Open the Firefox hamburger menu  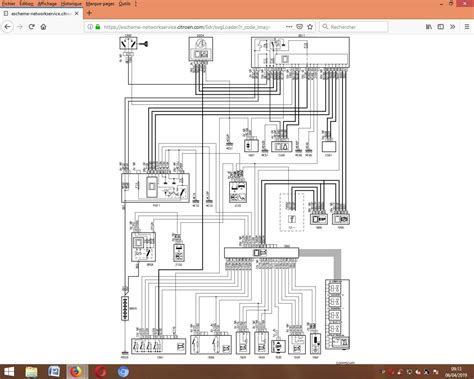pos(467,27)
